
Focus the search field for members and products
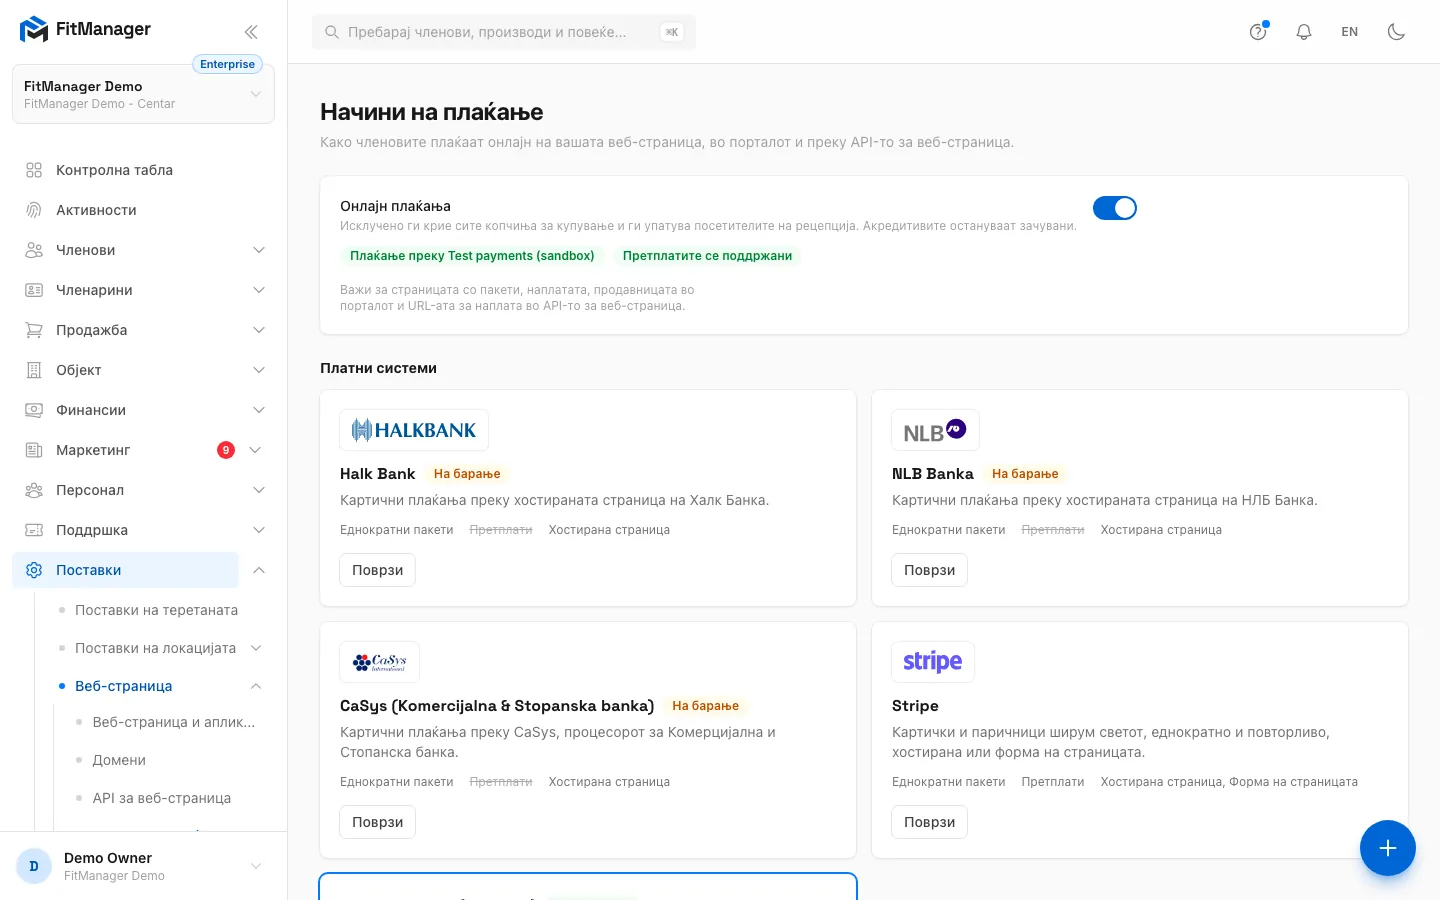pyautogui.click(x=504, y=32)
